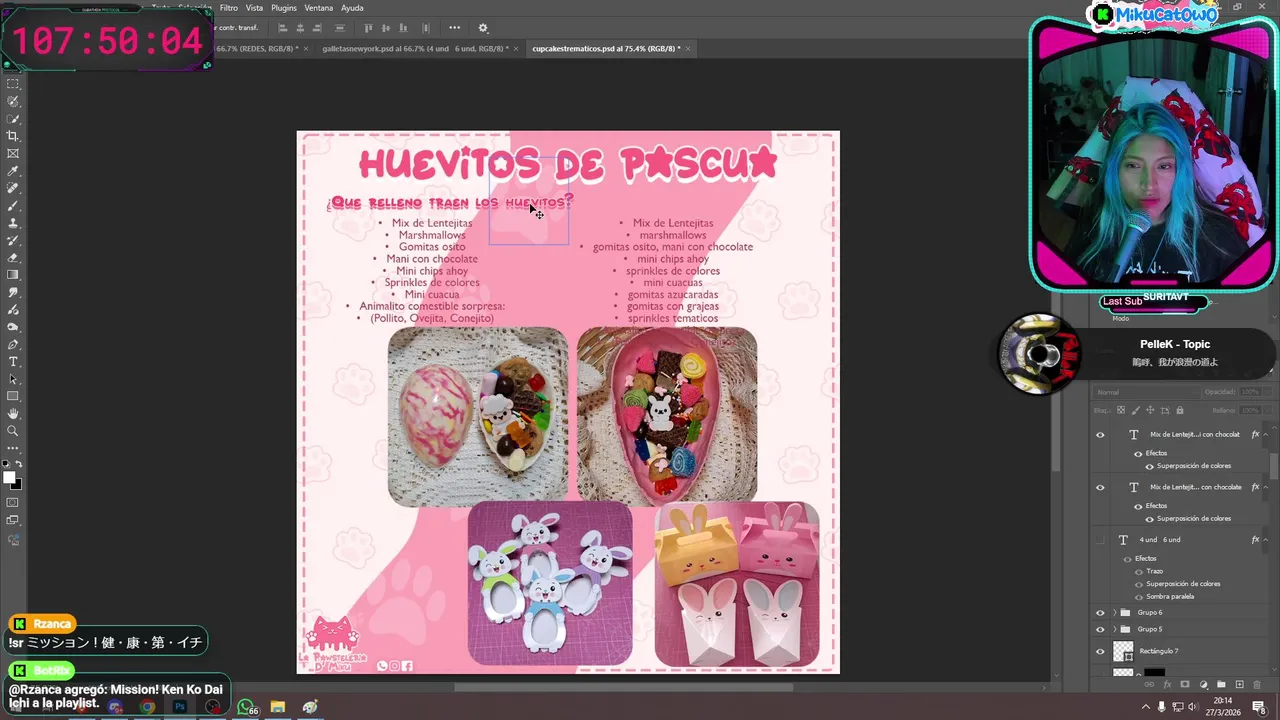The image size is (1280, 720).
Task: Expand the Grupo 5 folder
Action: coord(1114,630)
